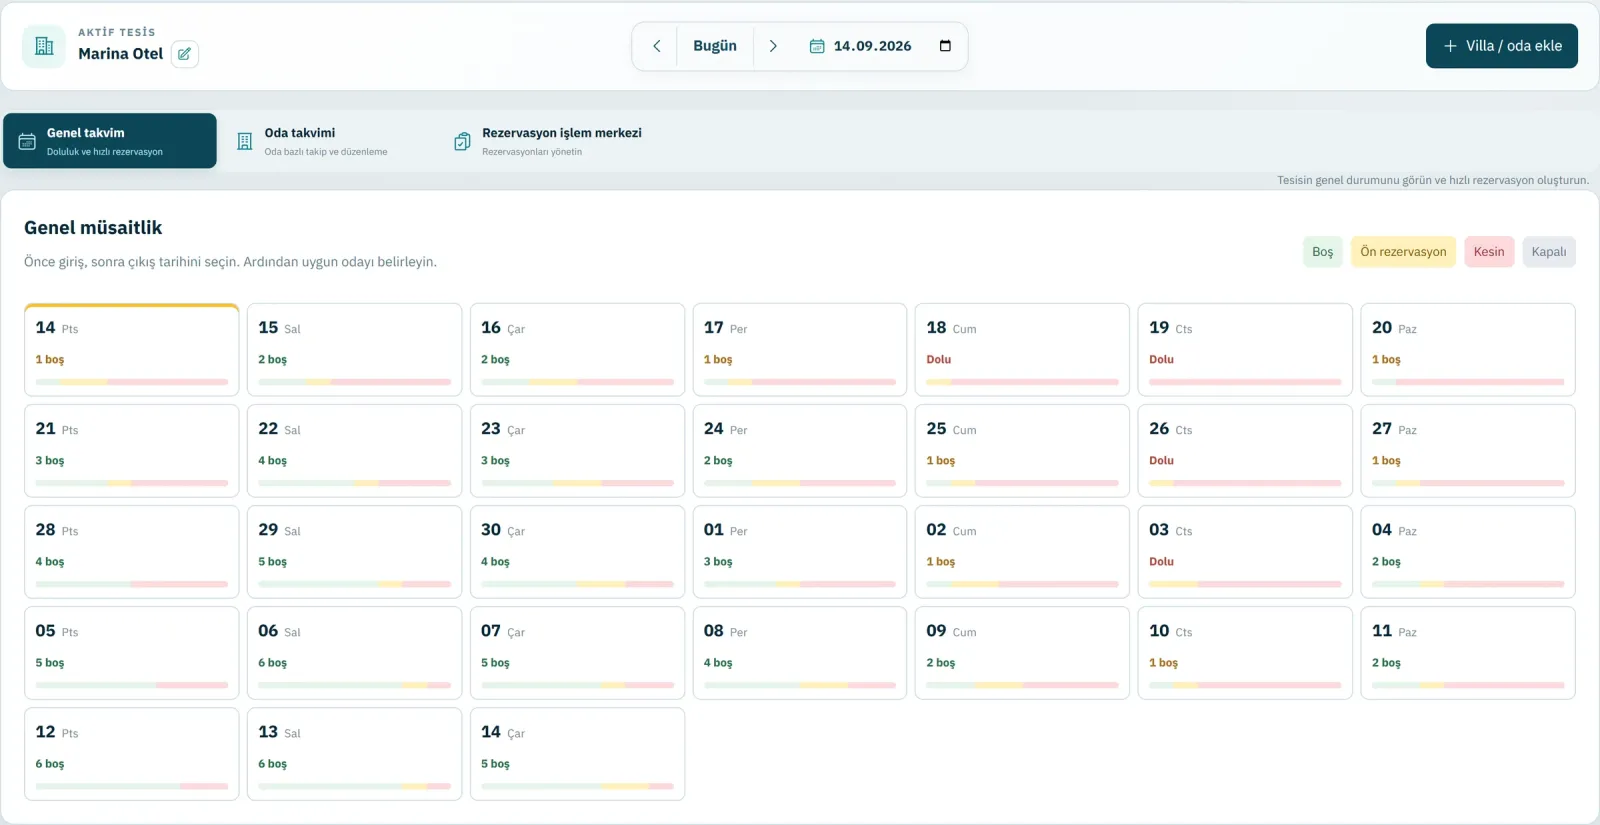Pick the last 14 Çar card with 5 boş
Image resolution: width=1600 pixels, height=825 pixels.
[577, 754]
